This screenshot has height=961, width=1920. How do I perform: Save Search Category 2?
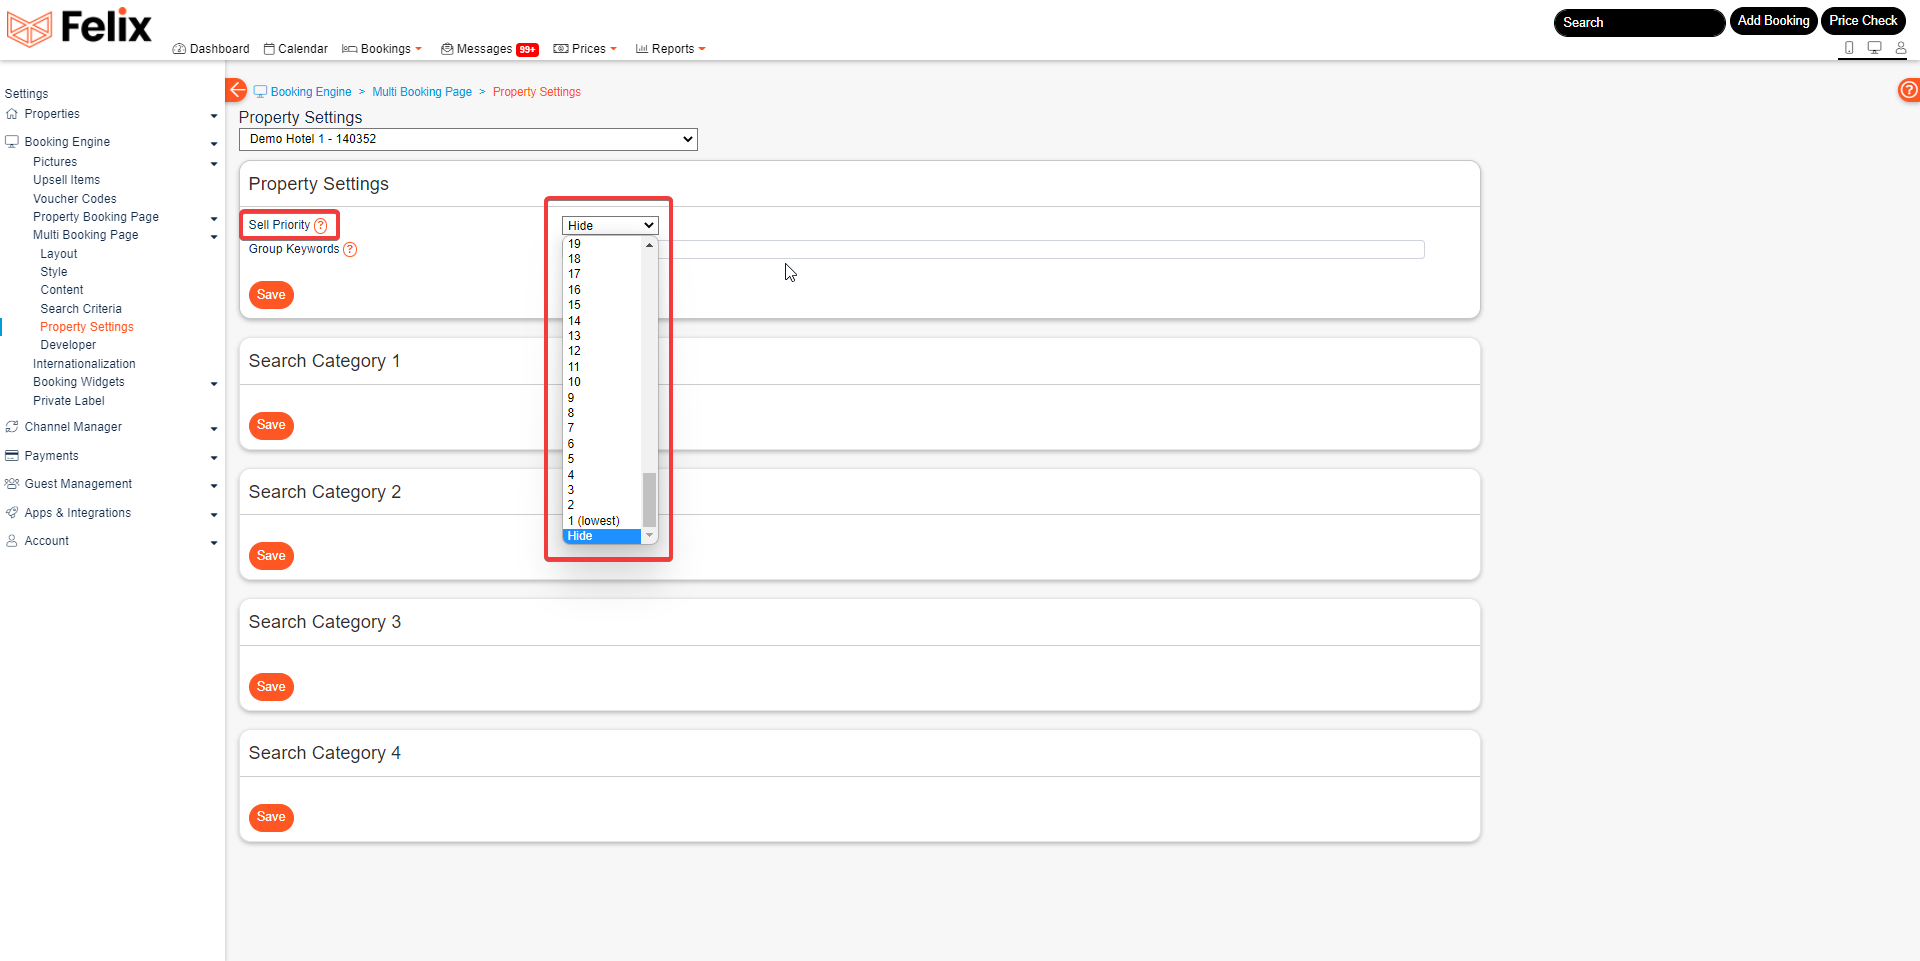pos(271,556)
